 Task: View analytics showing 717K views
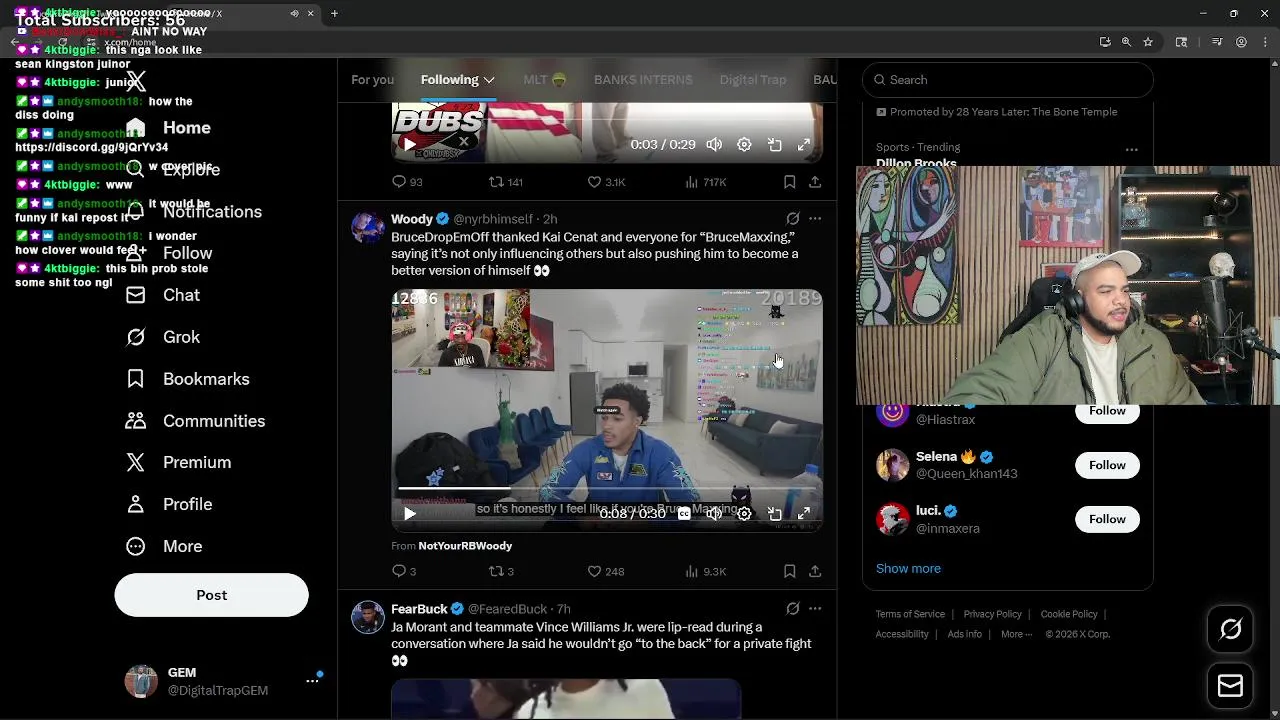pyautogui.click(x=705, y=182)
